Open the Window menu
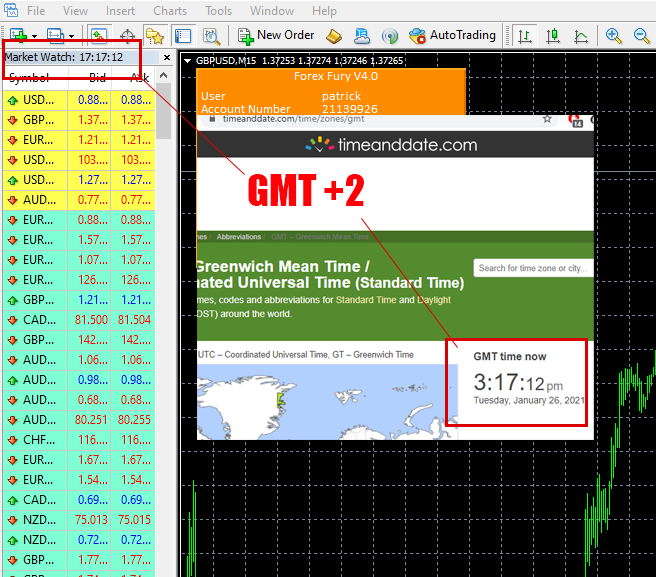 (x=272, y=10)
